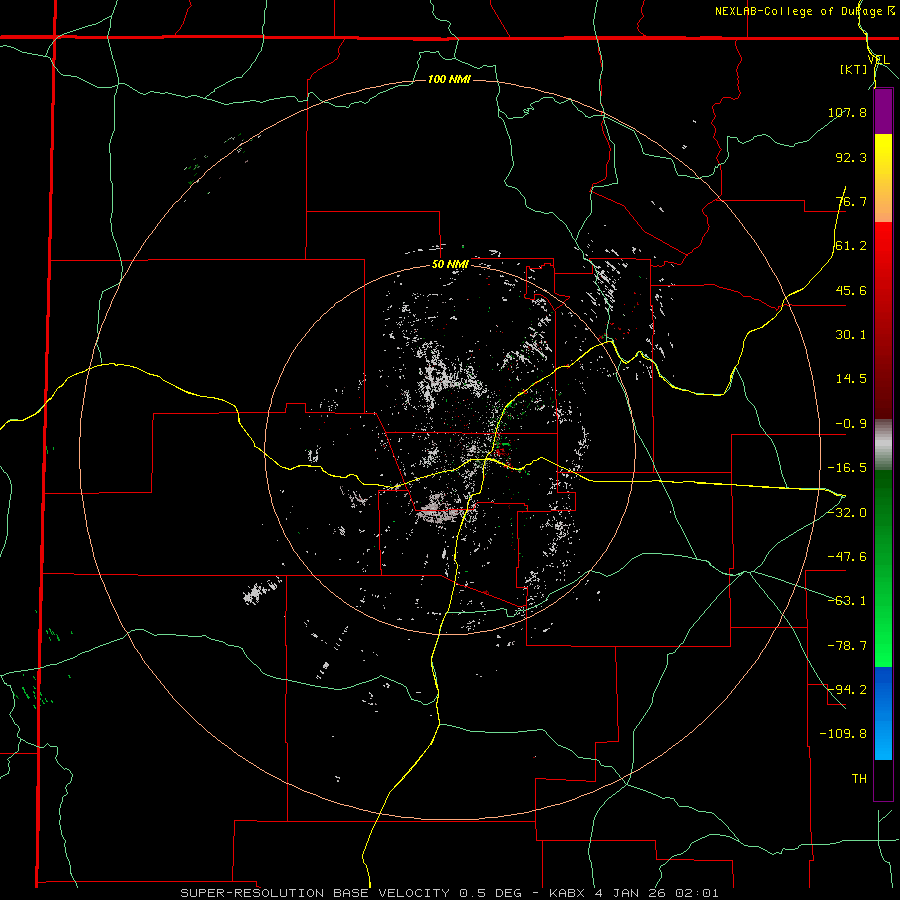Click the 45.6 velocity scale value

[x=851, y=290]
